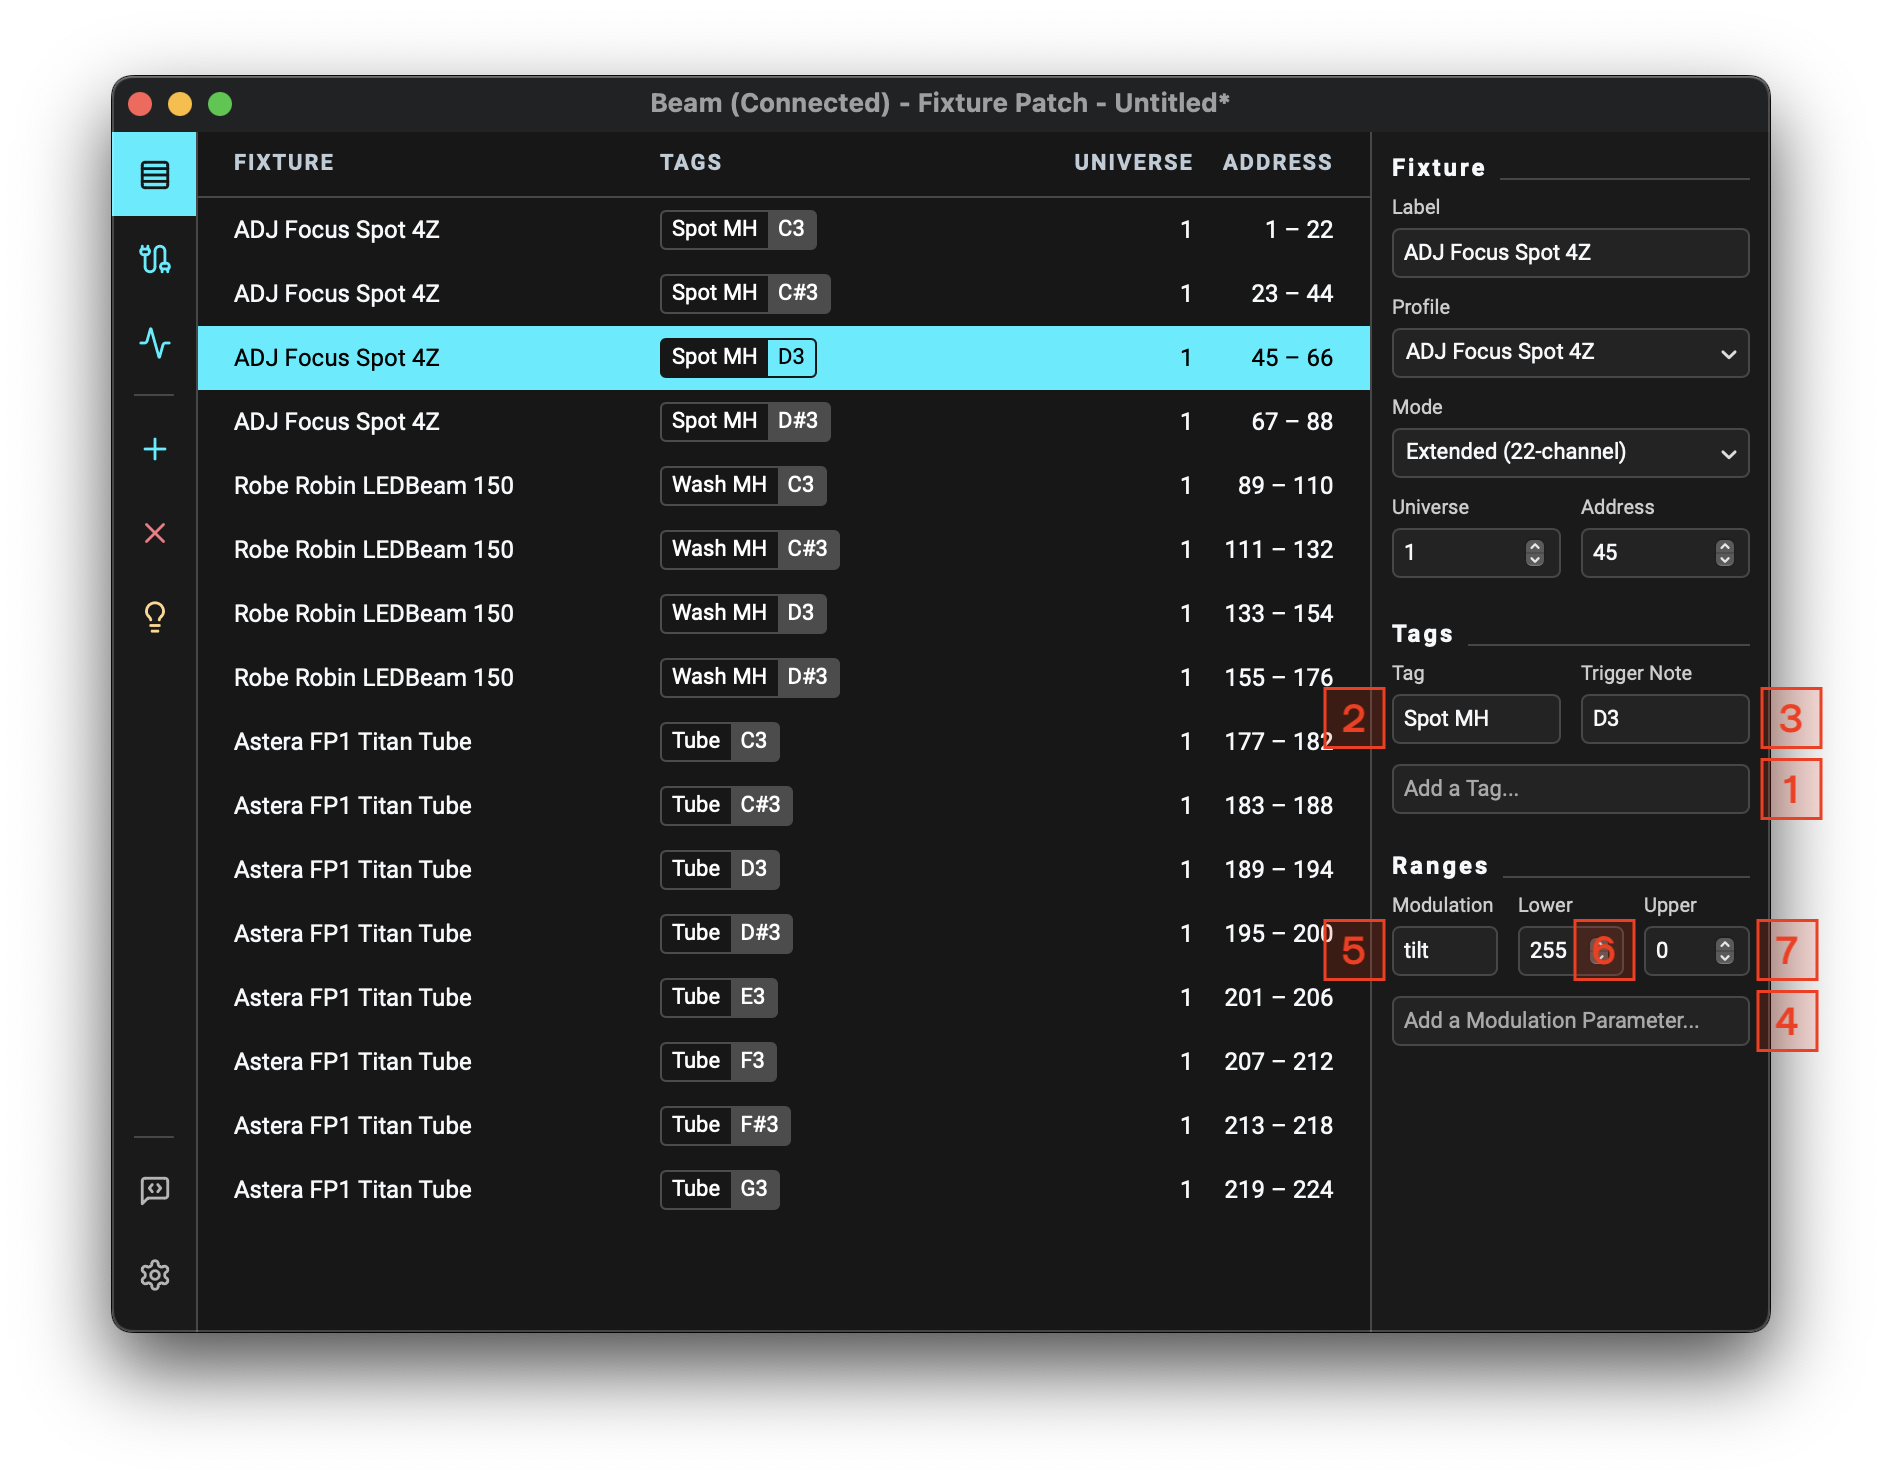Click the Tube G3 tag

pyautogui.click(x=720, y=1190)
